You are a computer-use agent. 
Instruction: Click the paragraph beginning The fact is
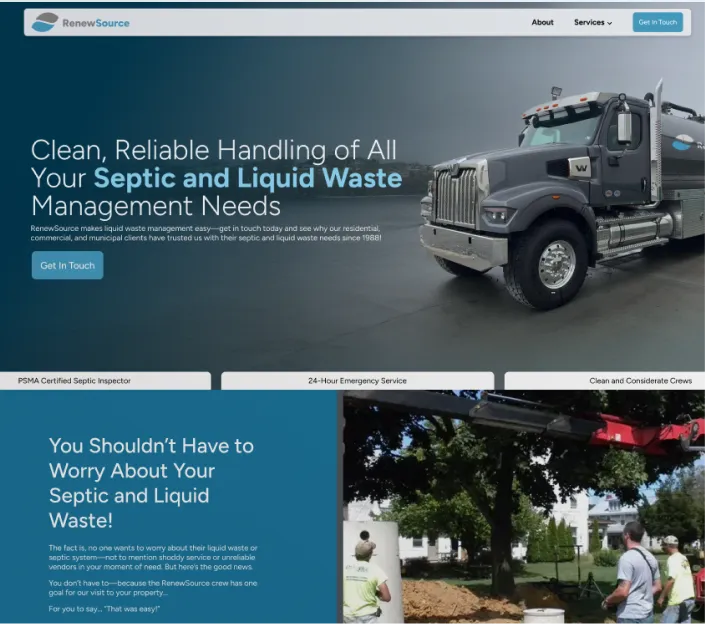(x=153, y=557)
